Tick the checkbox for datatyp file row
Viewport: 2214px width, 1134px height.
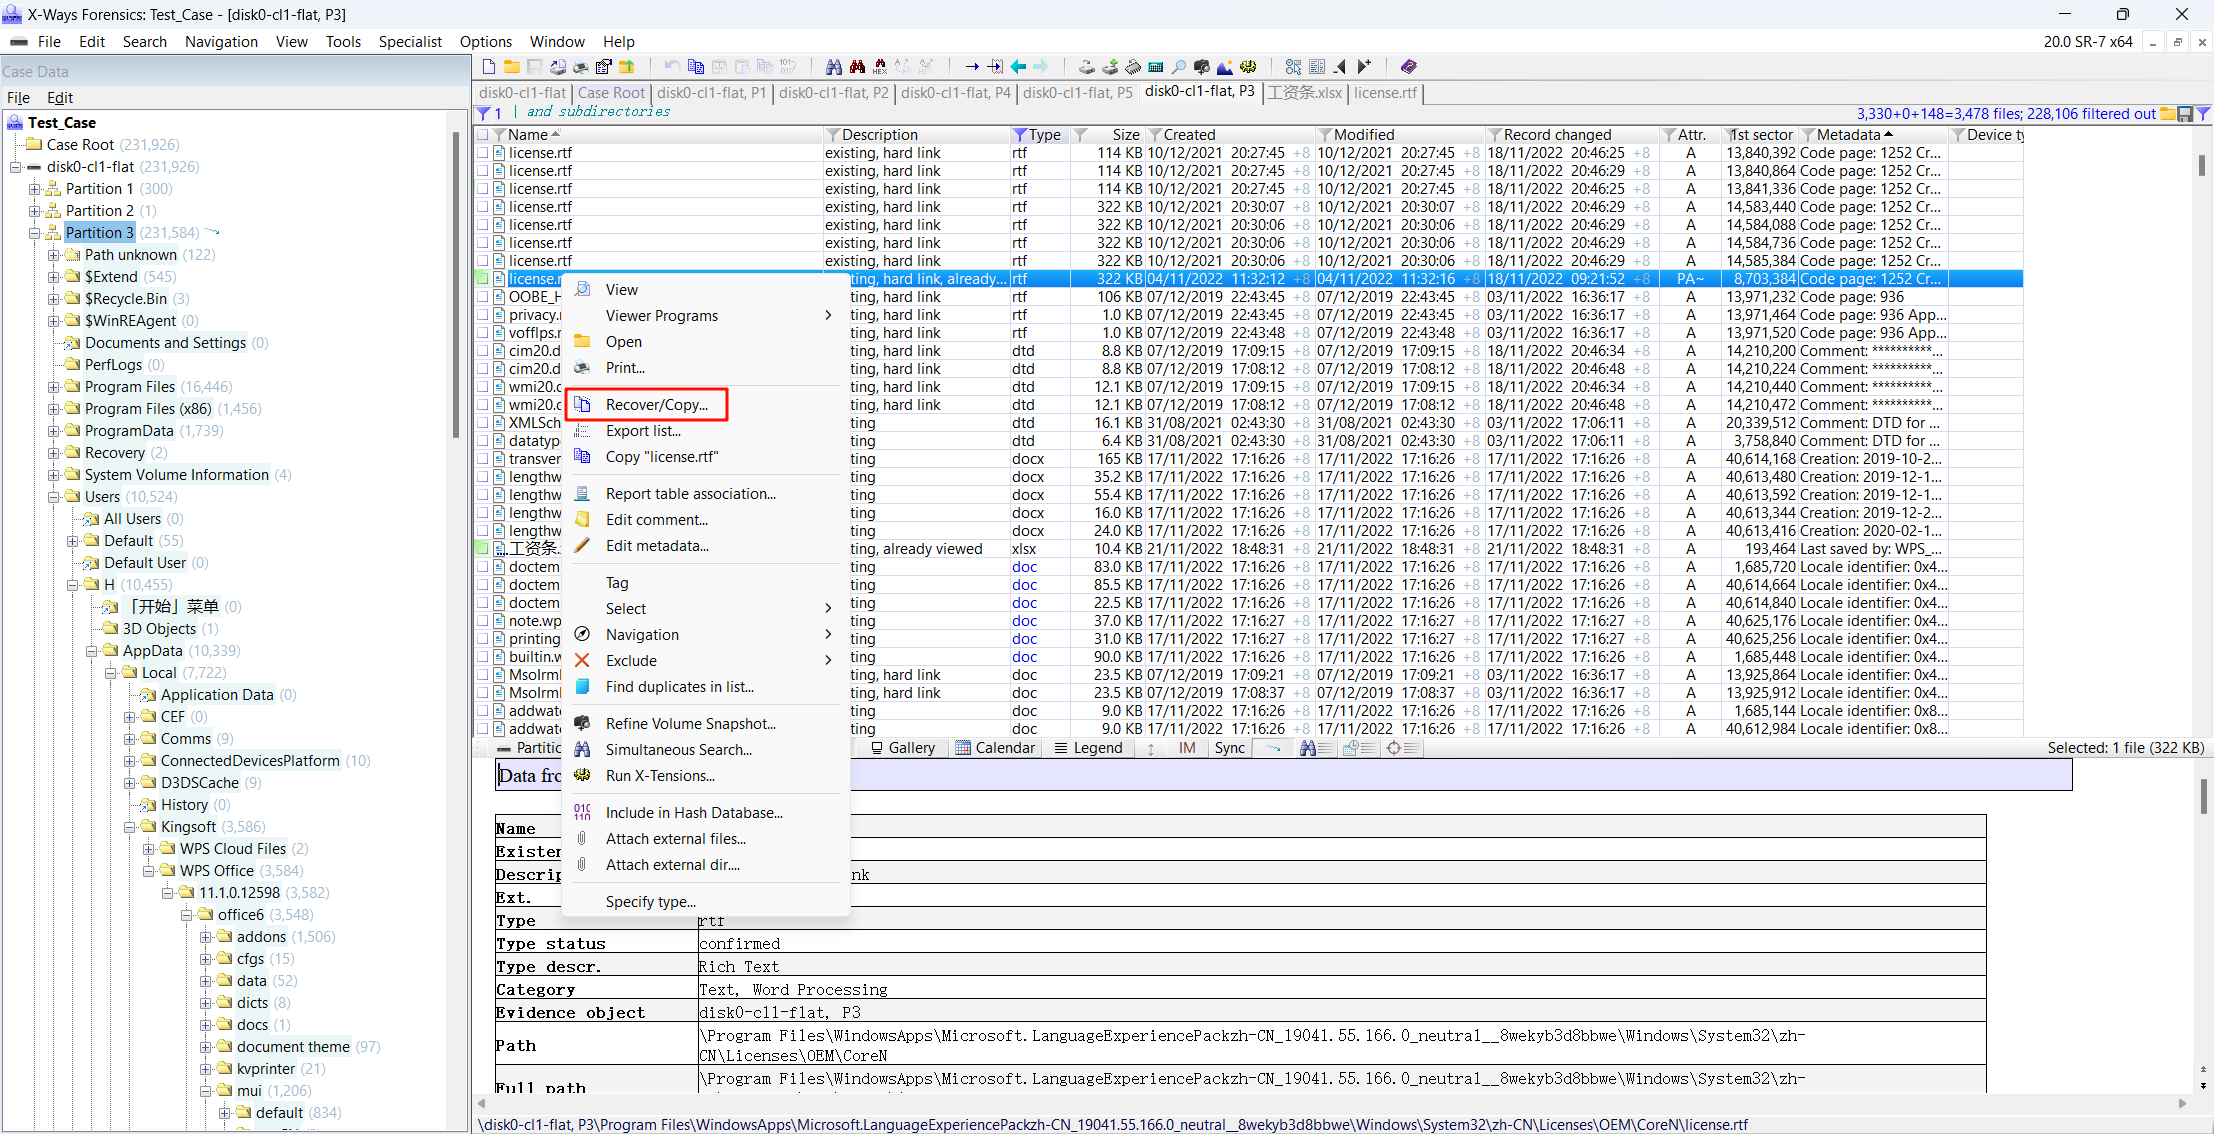tap(483, 441)
